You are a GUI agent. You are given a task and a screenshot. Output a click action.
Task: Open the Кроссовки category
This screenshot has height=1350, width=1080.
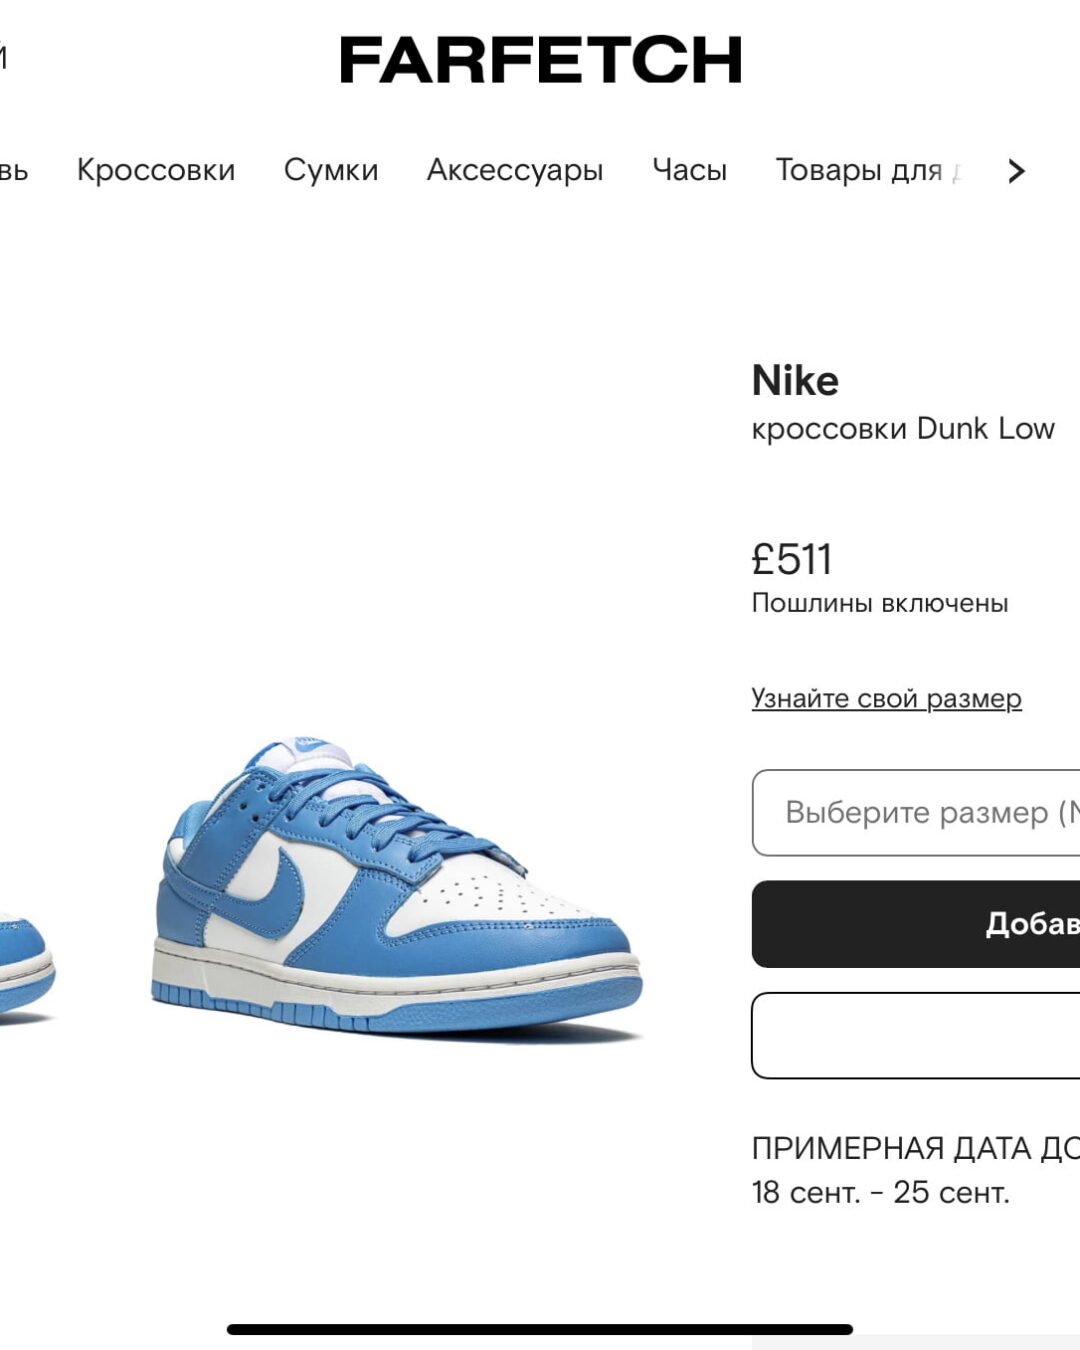coord(156,169)
